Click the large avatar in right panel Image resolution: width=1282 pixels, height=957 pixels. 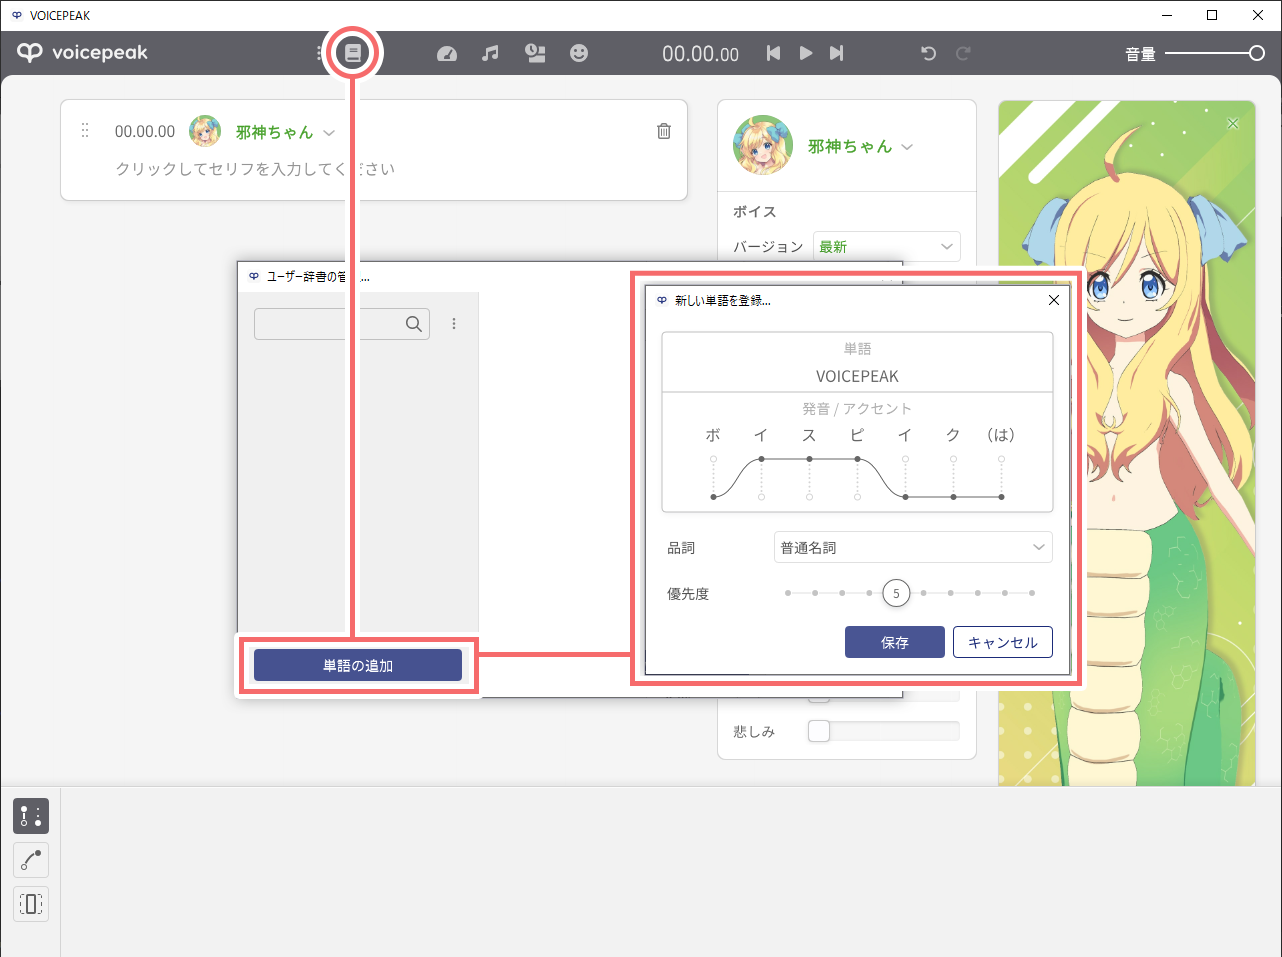763,145
